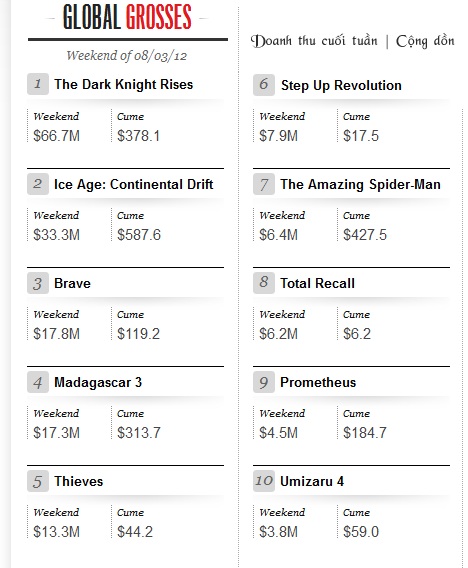
Task: Click the rank 6 number badge
Action: click(264, 85)
